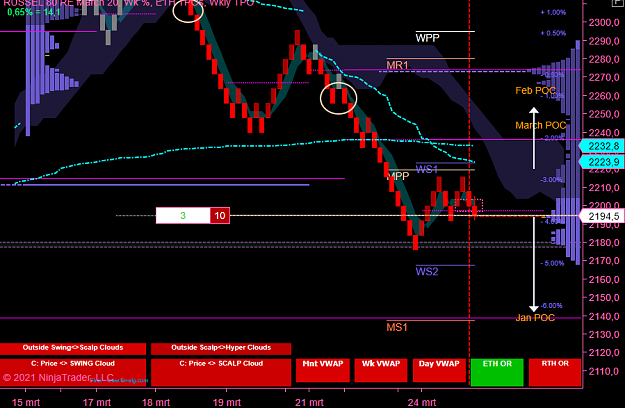Click the 19 mrt date label
This screenshot has width=625, height=408.
226,402
